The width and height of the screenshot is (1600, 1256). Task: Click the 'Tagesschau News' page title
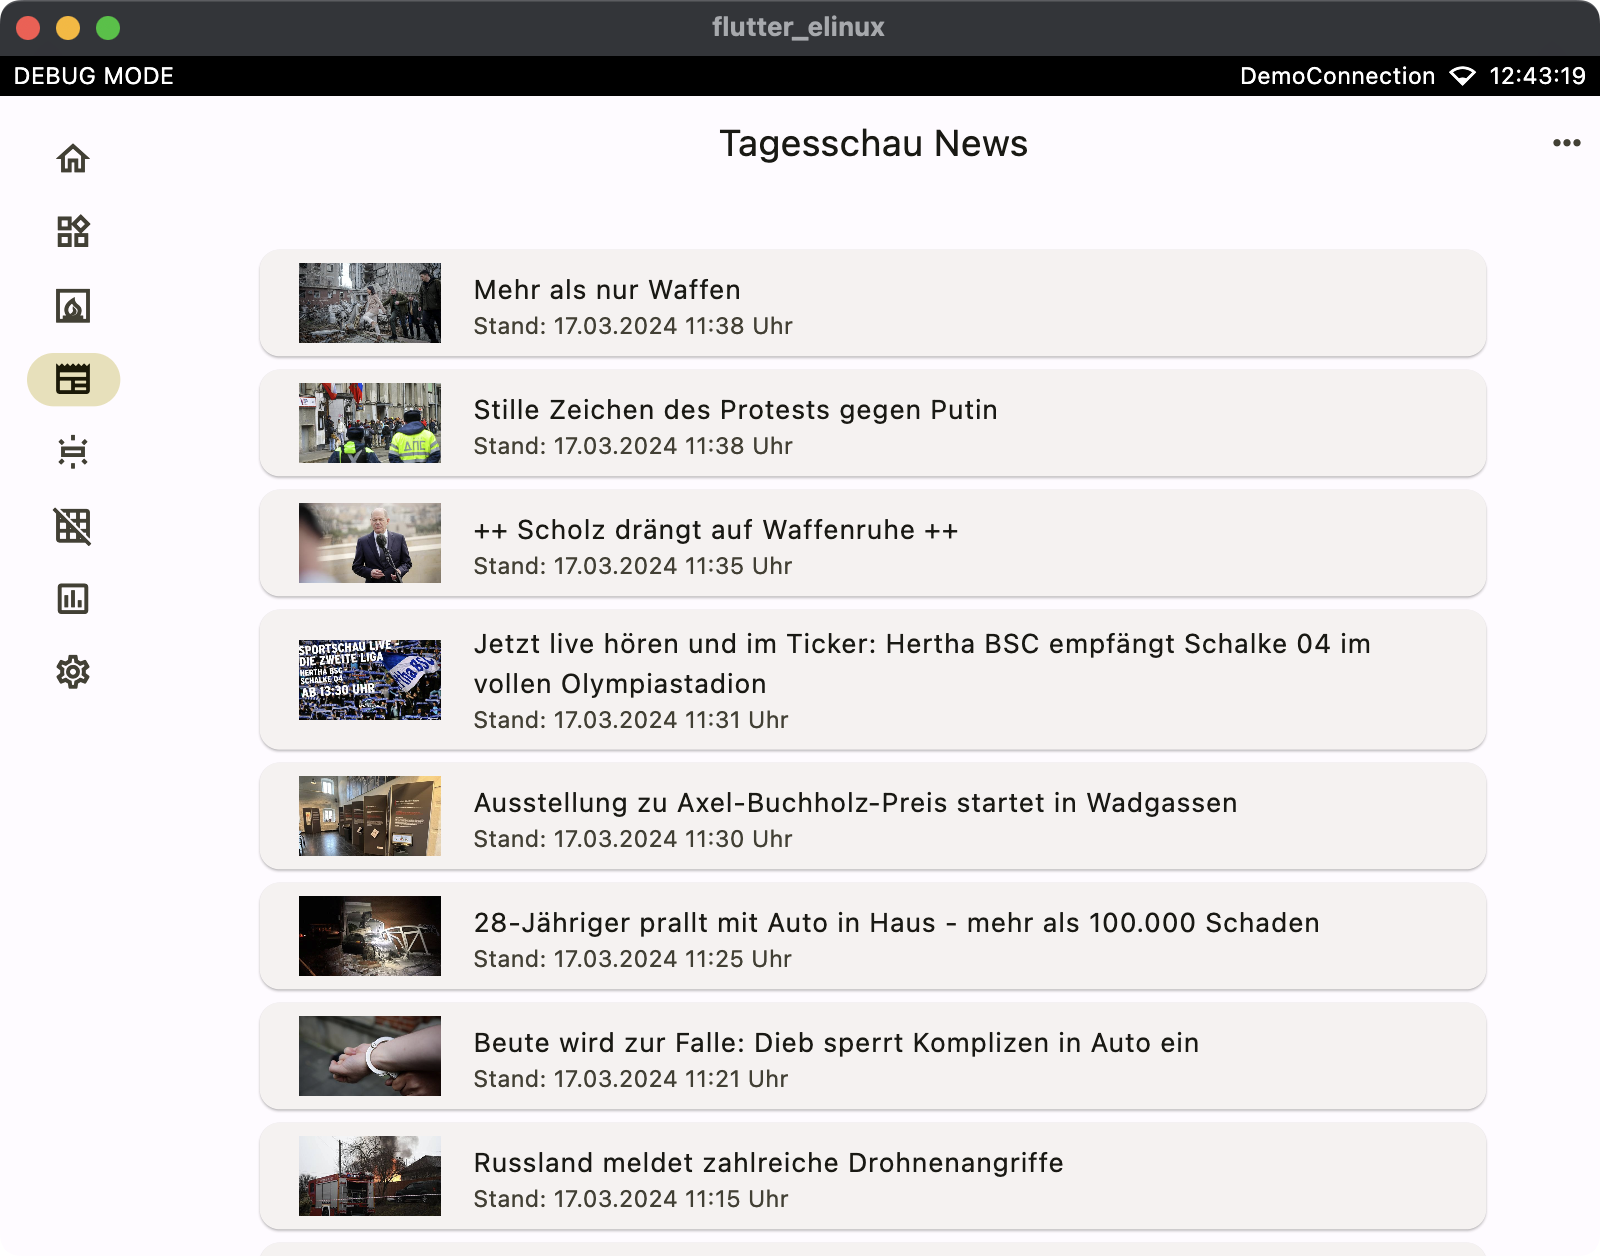coord(873,144)
